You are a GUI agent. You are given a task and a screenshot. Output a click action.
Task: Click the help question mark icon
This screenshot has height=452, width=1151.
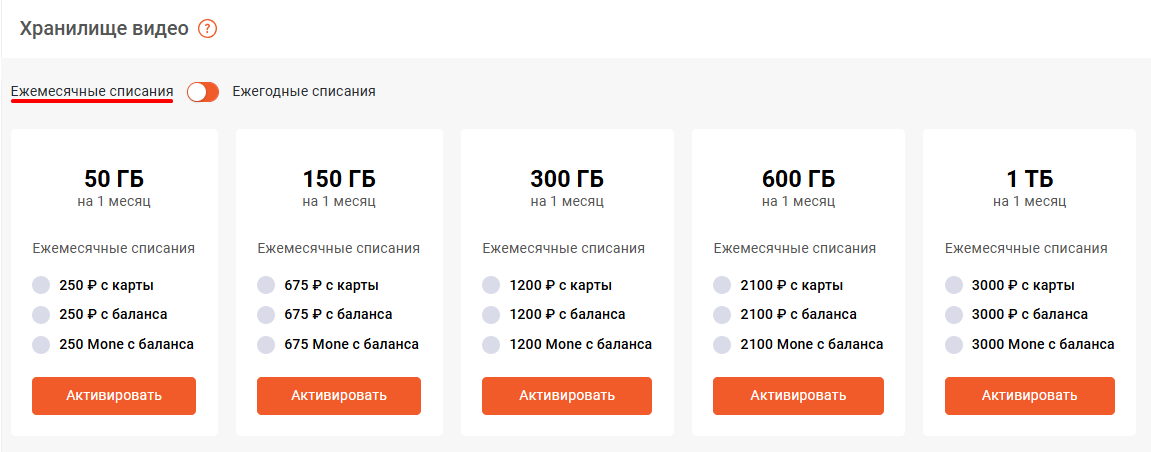[207, 29]
